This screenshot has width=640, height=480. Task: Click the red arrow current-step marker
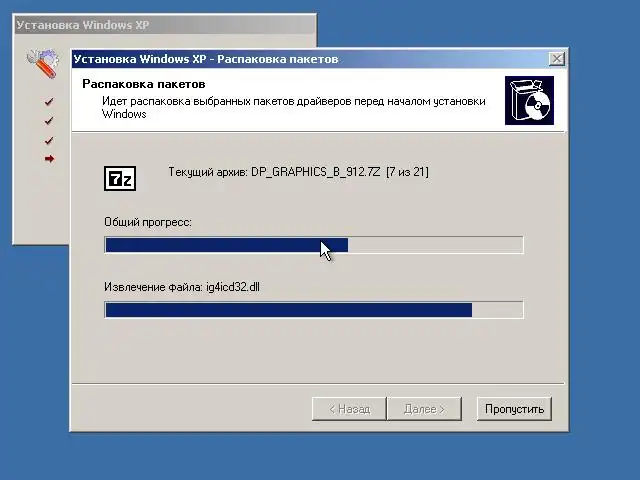pyautogui.click(x=49, y=158)
